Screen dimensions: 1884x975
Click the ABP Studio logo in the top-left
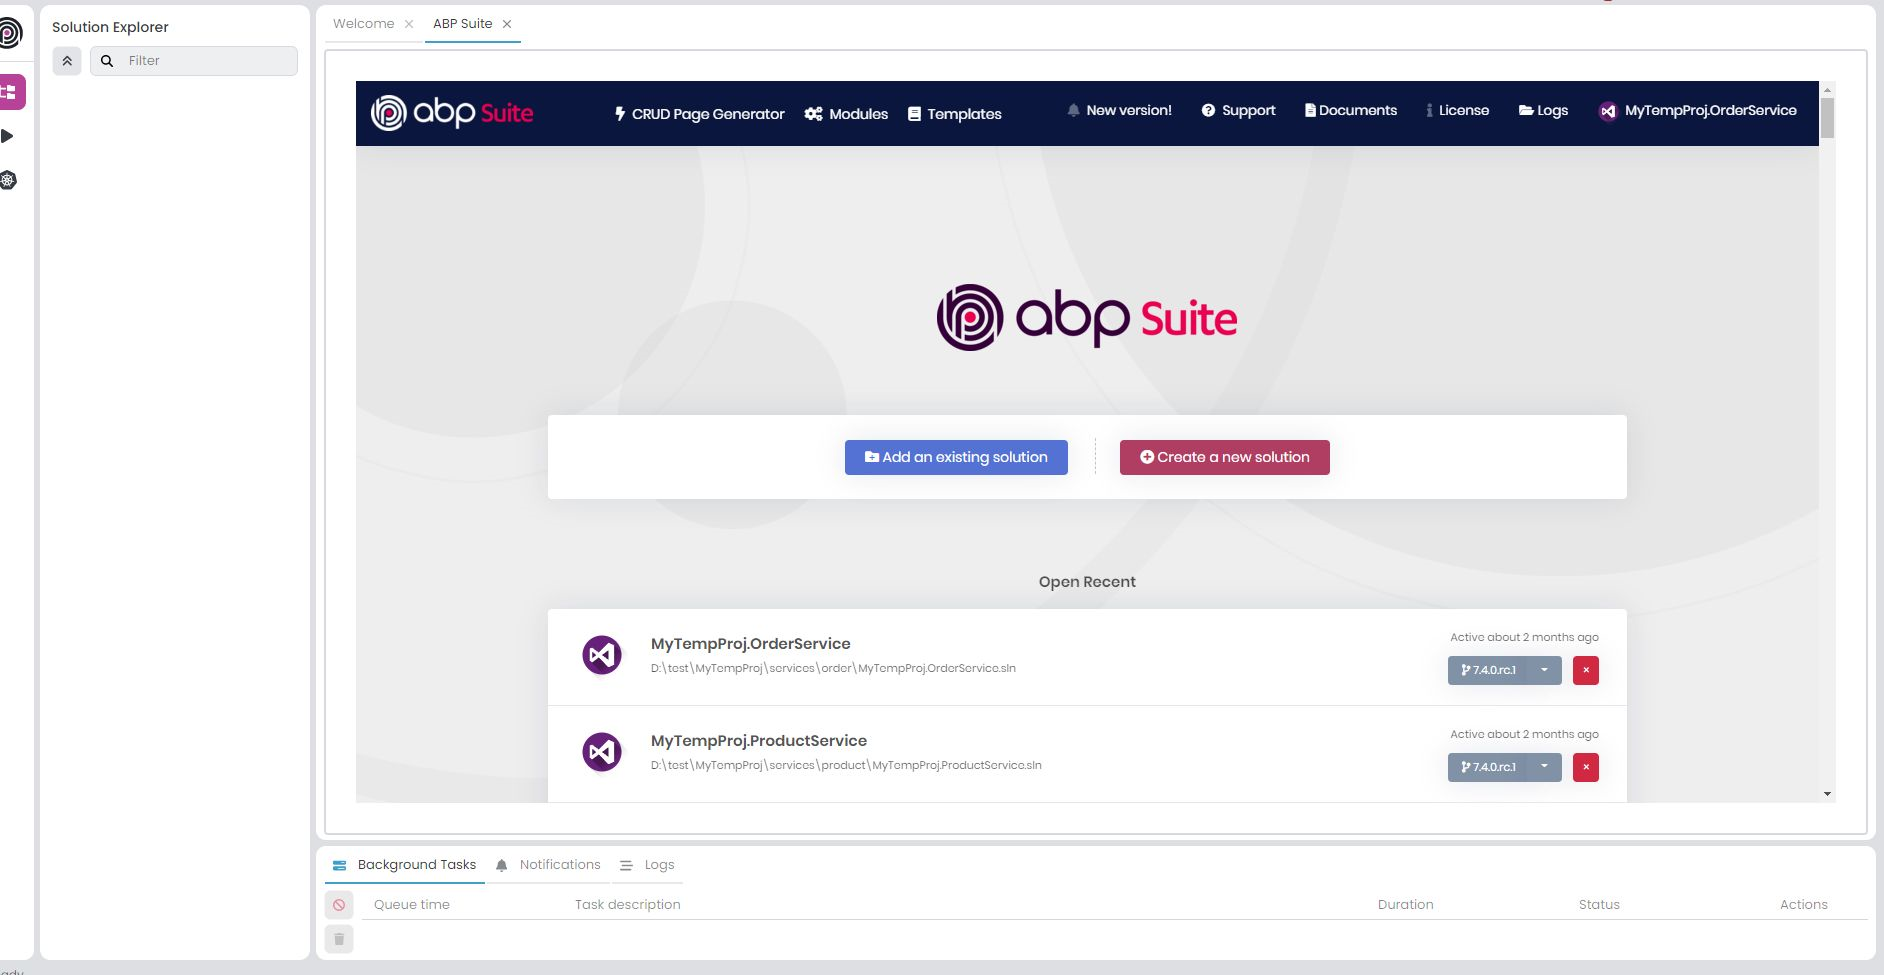coord(9,32)
